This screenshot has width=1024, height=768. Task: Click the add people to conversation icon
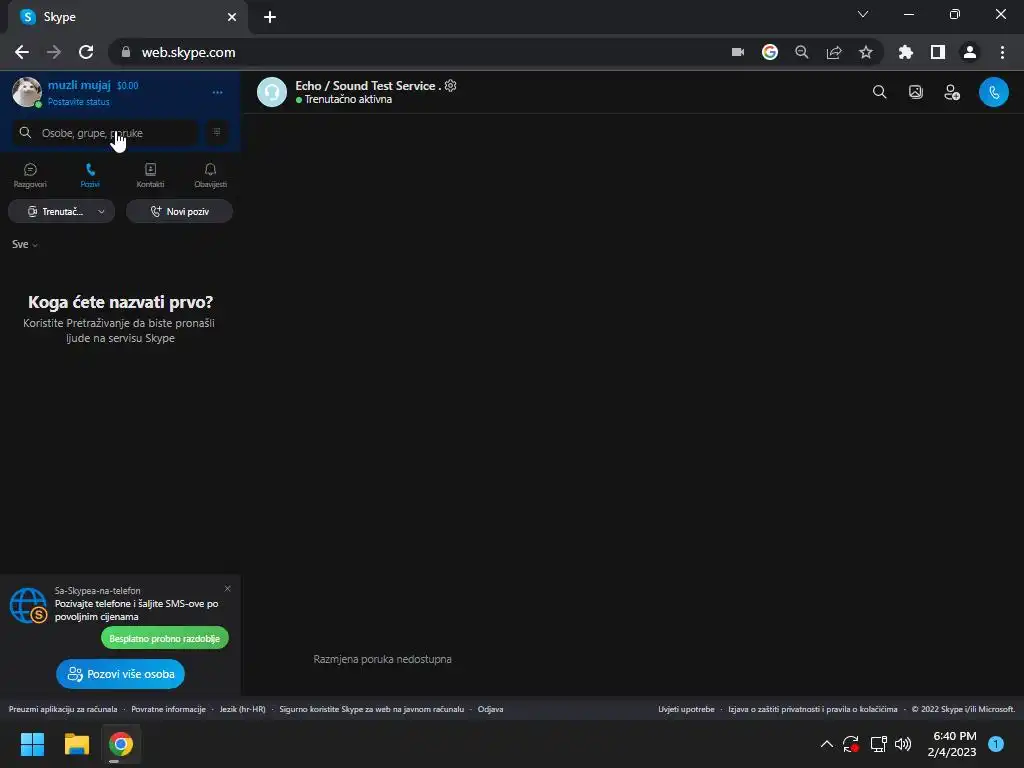952,92
